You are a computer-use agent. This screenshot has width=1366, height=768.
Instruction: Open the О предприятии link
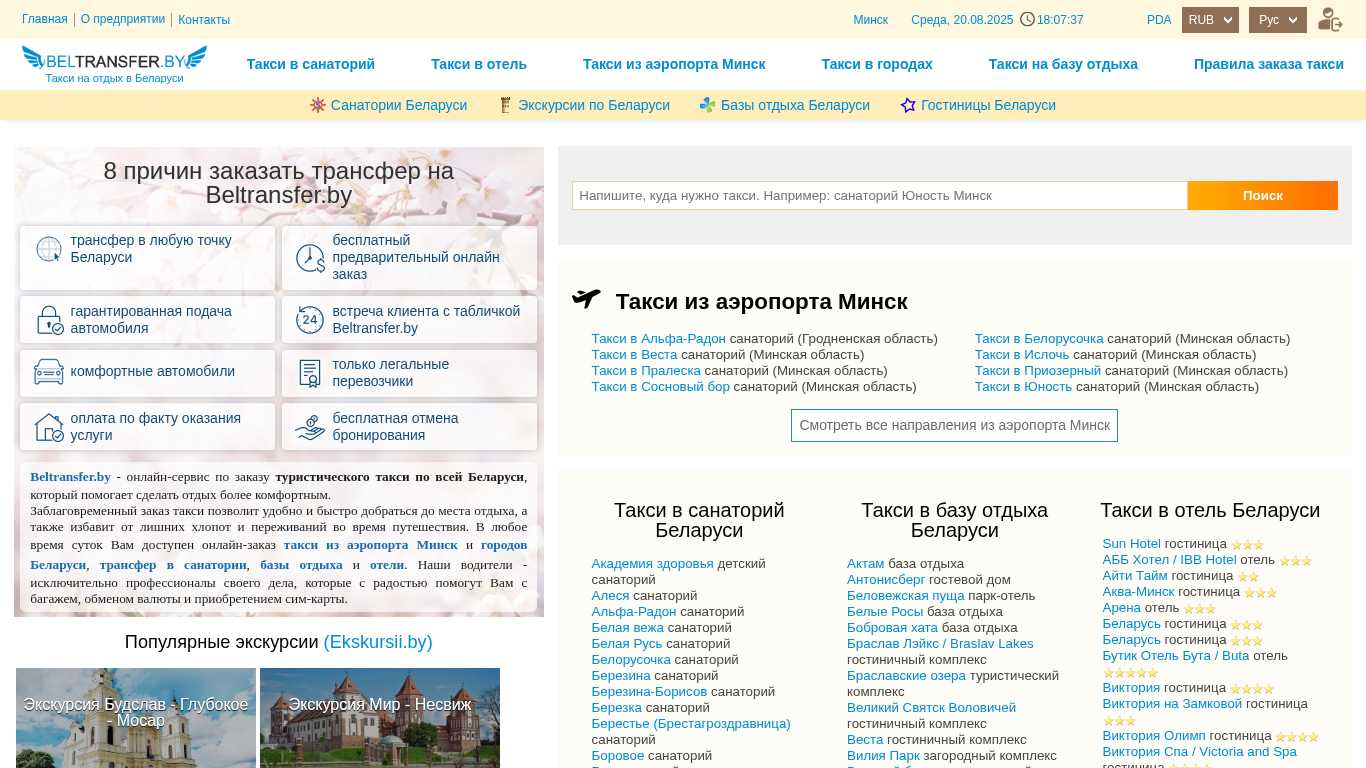point(123,19)
